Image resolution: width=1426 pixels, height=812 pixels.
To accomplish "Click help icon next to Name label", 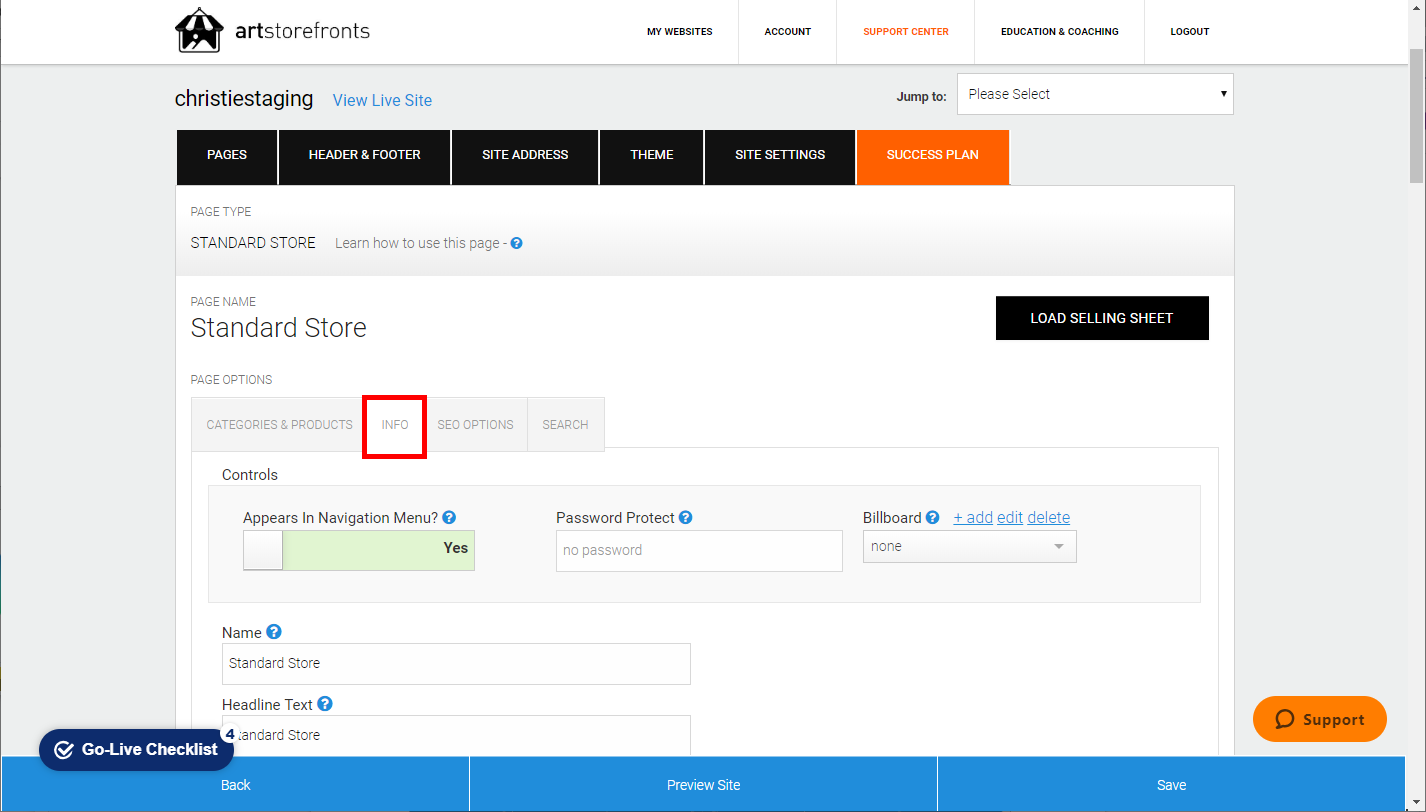I will point(273,632).
